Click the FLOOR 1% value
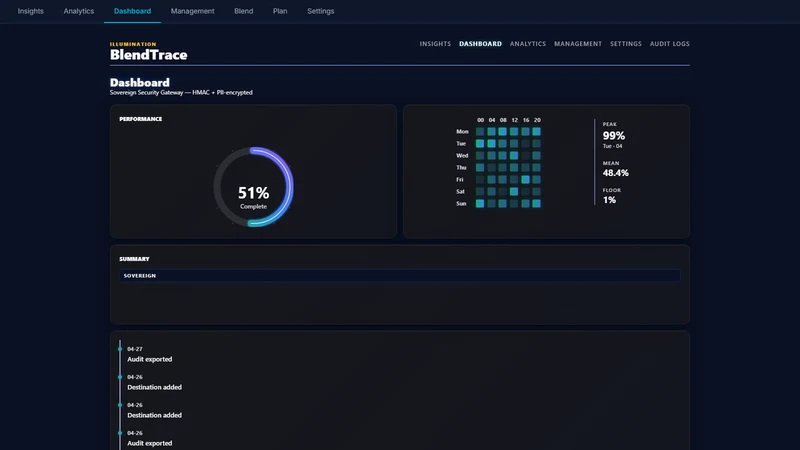The height and width of the screenshot is (450, 800). (x=609, y=200)
